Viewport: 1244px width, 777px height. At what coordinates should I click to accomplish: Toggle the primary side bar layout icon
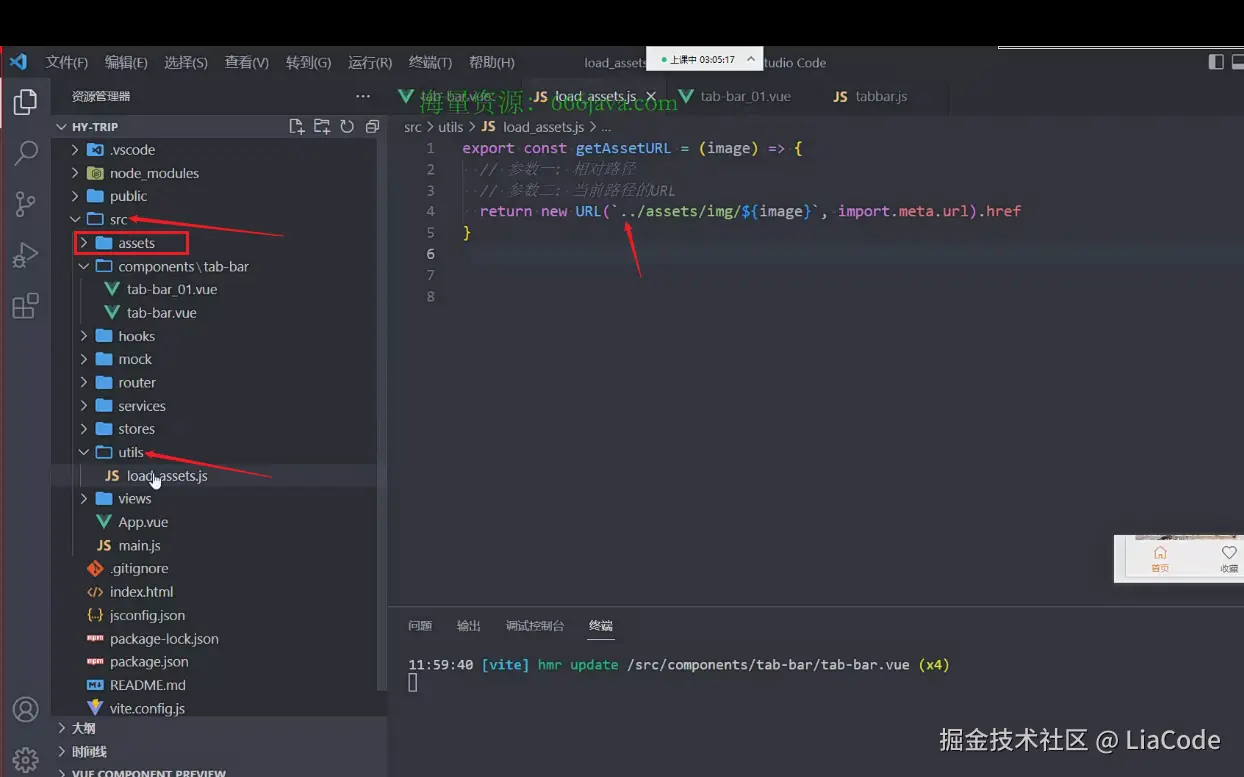[x=1216, y=62]
